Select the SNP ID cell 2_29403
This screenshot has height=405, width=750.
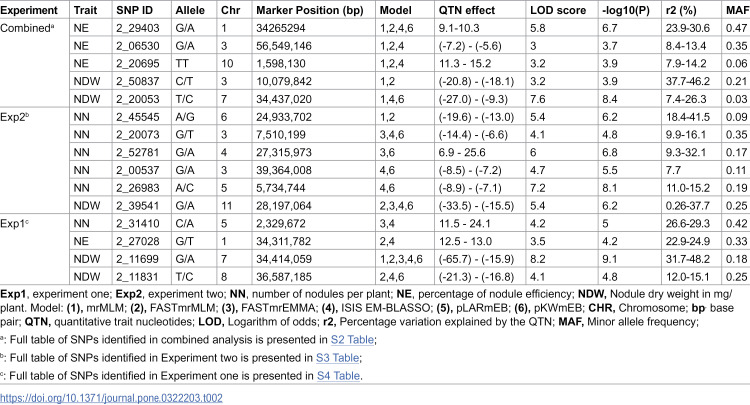click(137, 28)
